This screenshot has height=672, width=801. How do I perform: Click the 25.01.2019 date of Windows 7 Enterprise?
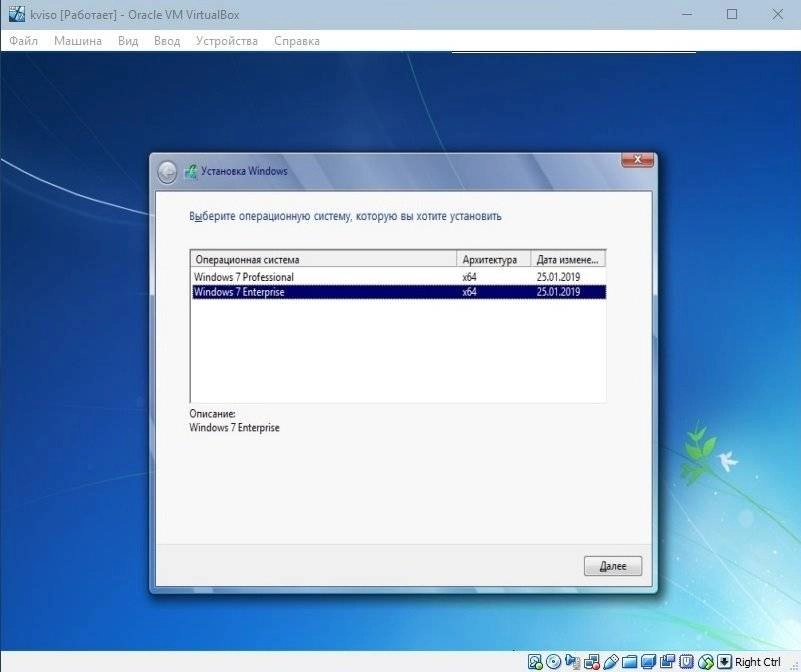coord(558,292)
